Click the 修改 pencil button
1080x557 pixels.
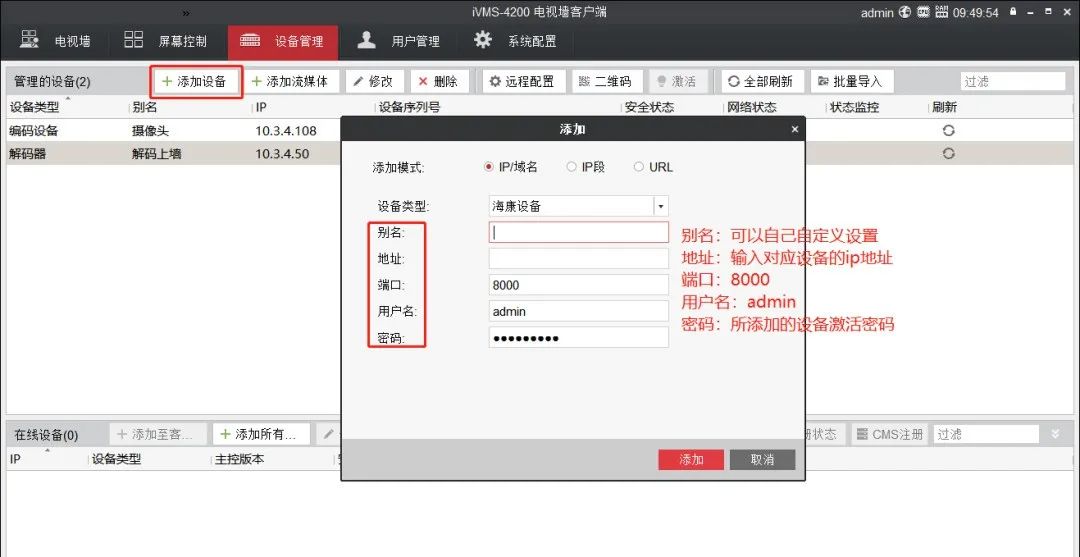click(x=375, y=81)
